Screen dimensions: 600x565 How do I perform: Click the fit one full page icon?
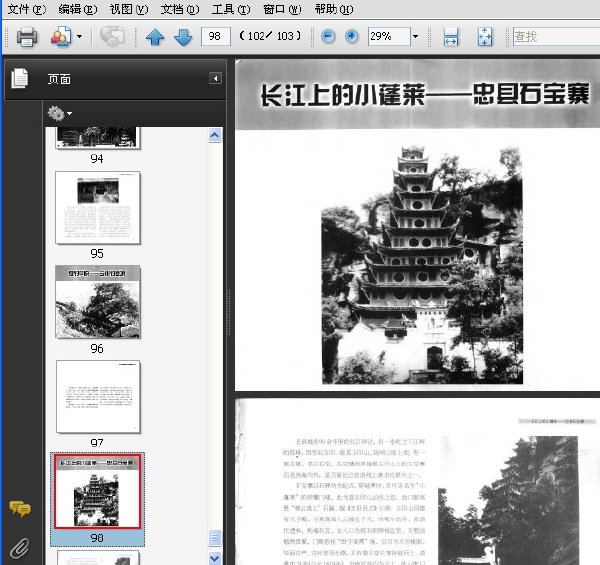click(485, 37)
